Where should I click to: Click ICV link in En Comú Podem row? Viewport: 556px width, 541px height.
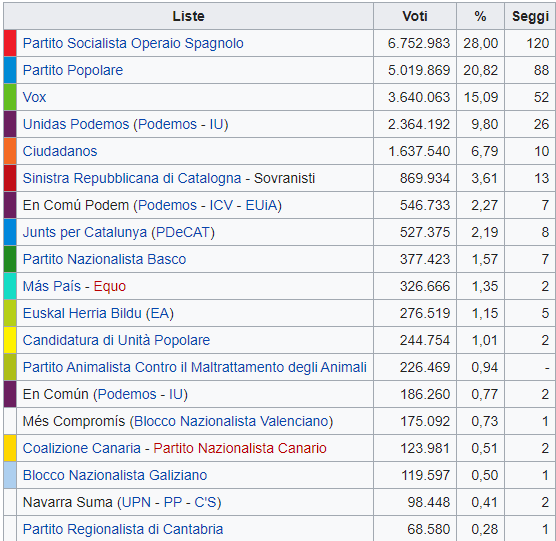220,205
